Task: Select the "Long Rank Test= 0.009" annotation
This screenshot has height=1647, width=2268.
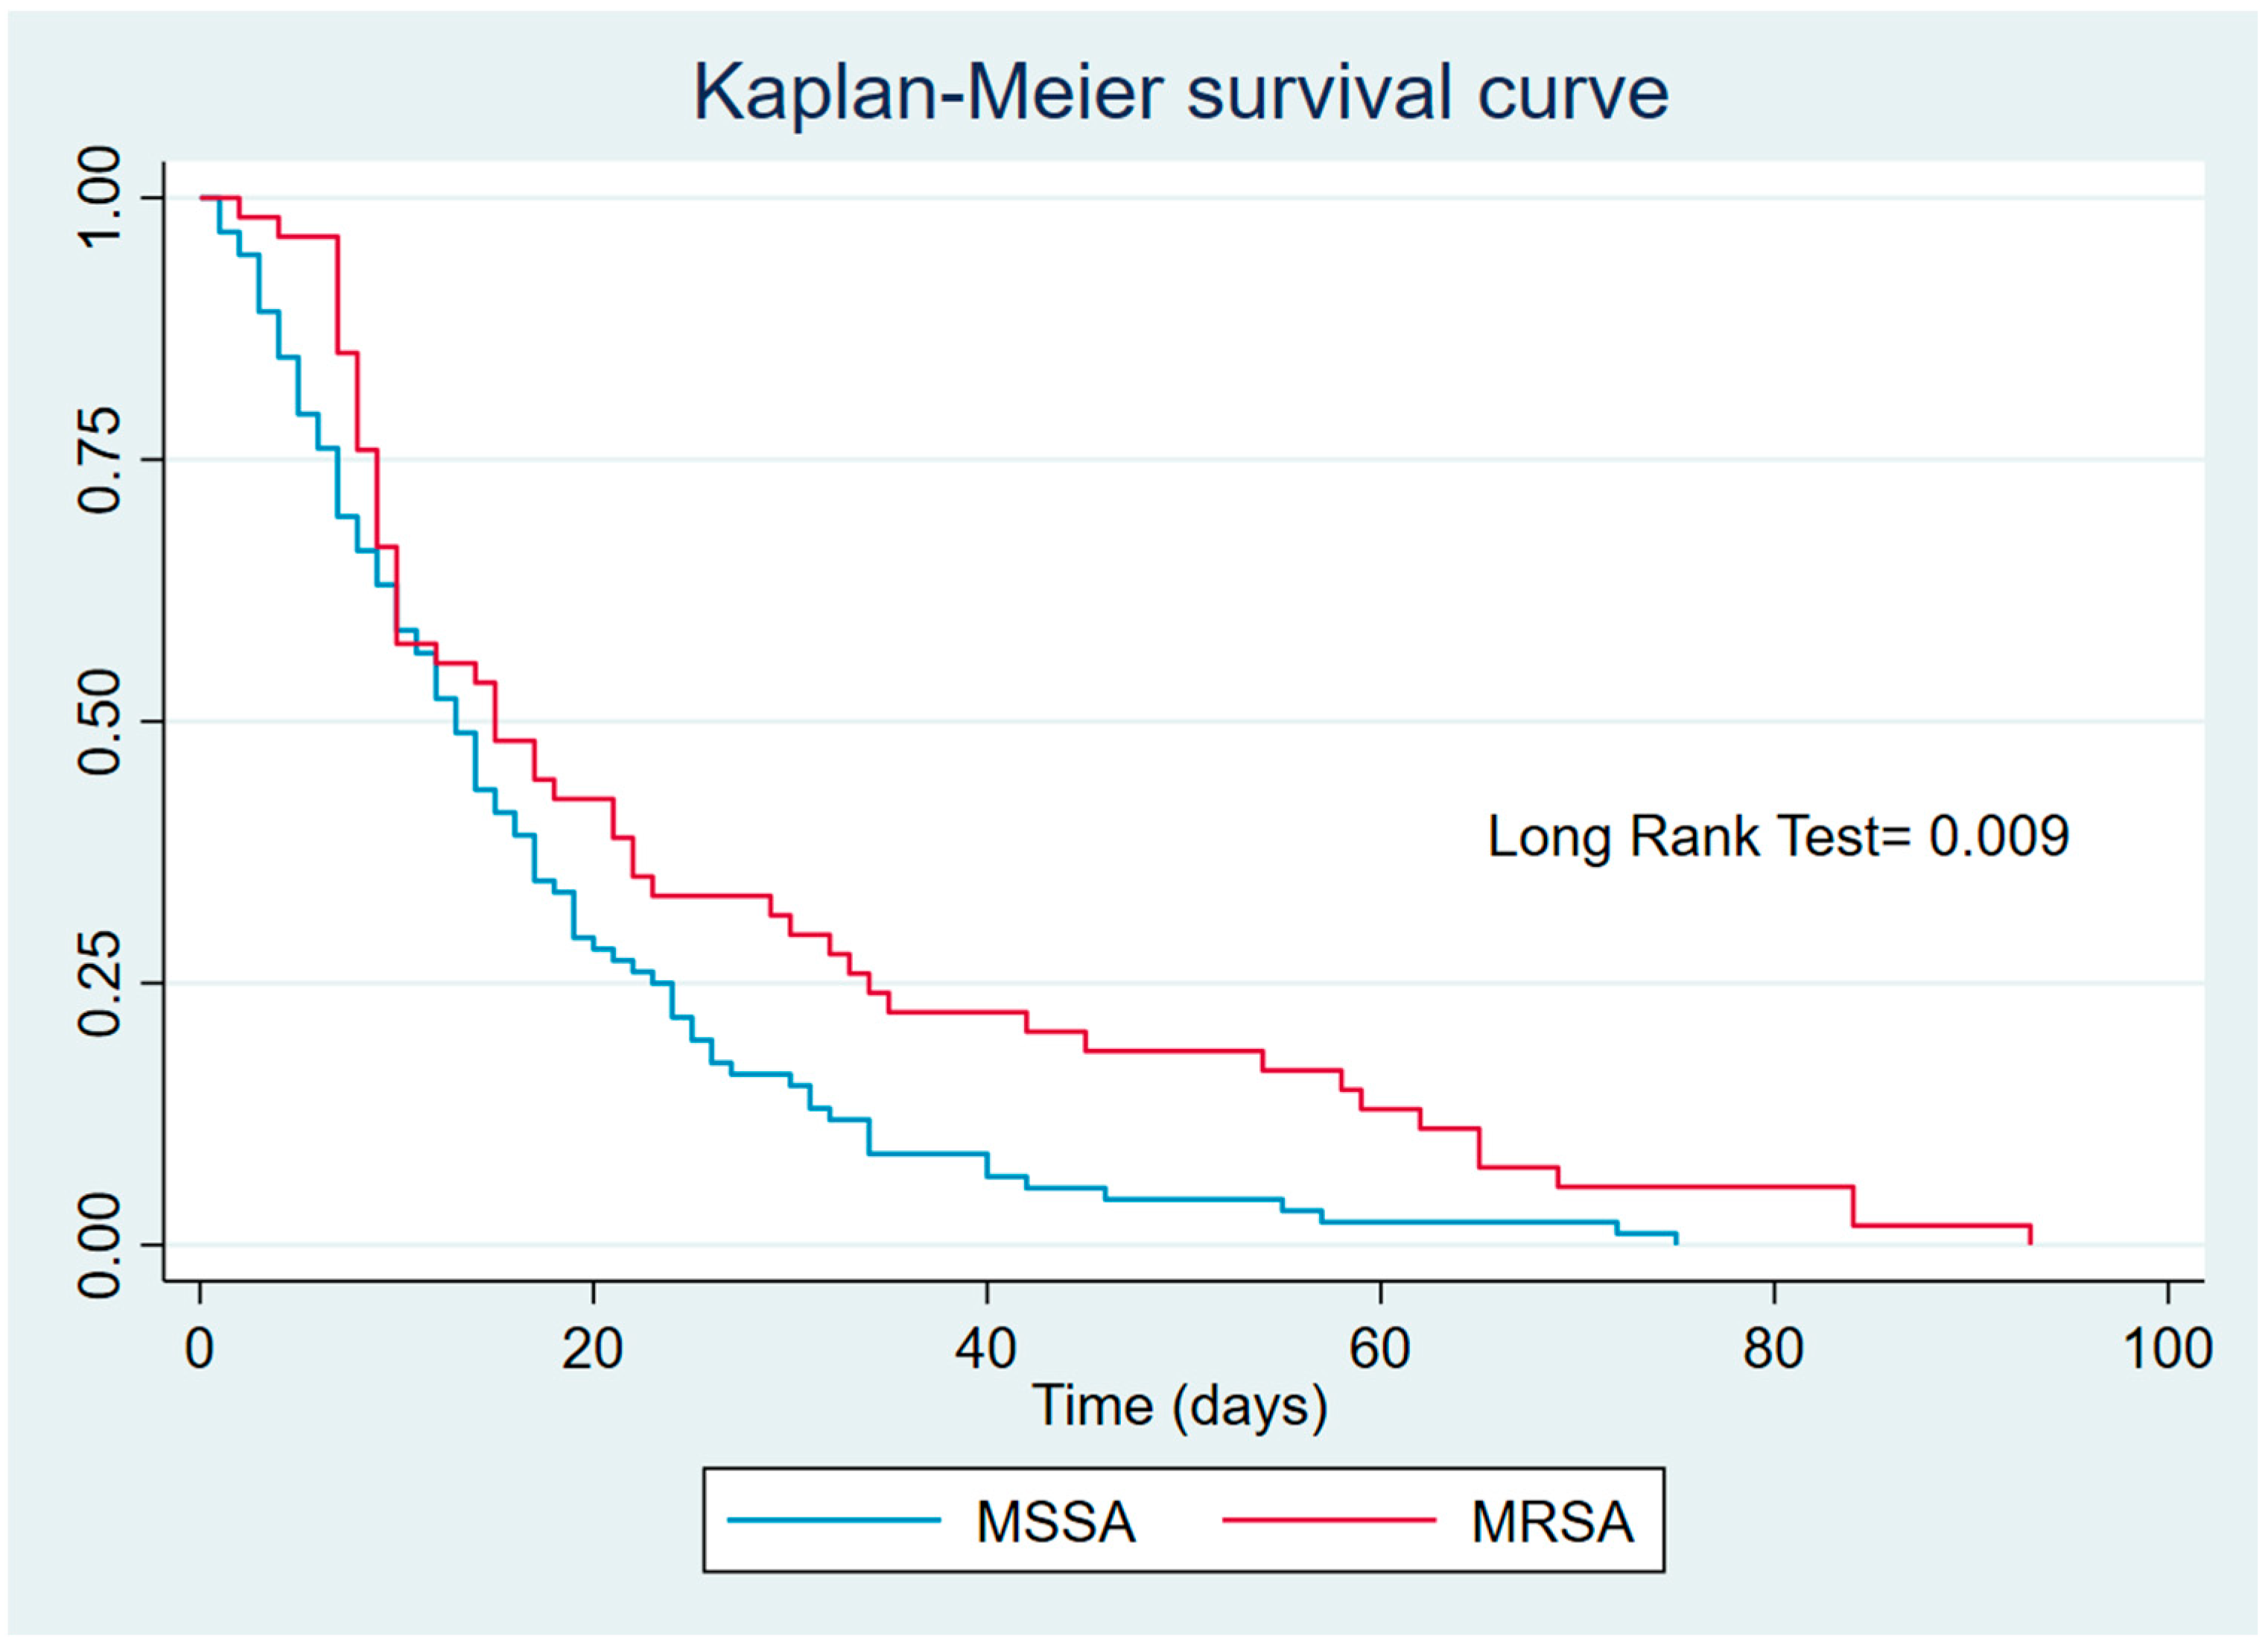Action: tap(1778, 836)
